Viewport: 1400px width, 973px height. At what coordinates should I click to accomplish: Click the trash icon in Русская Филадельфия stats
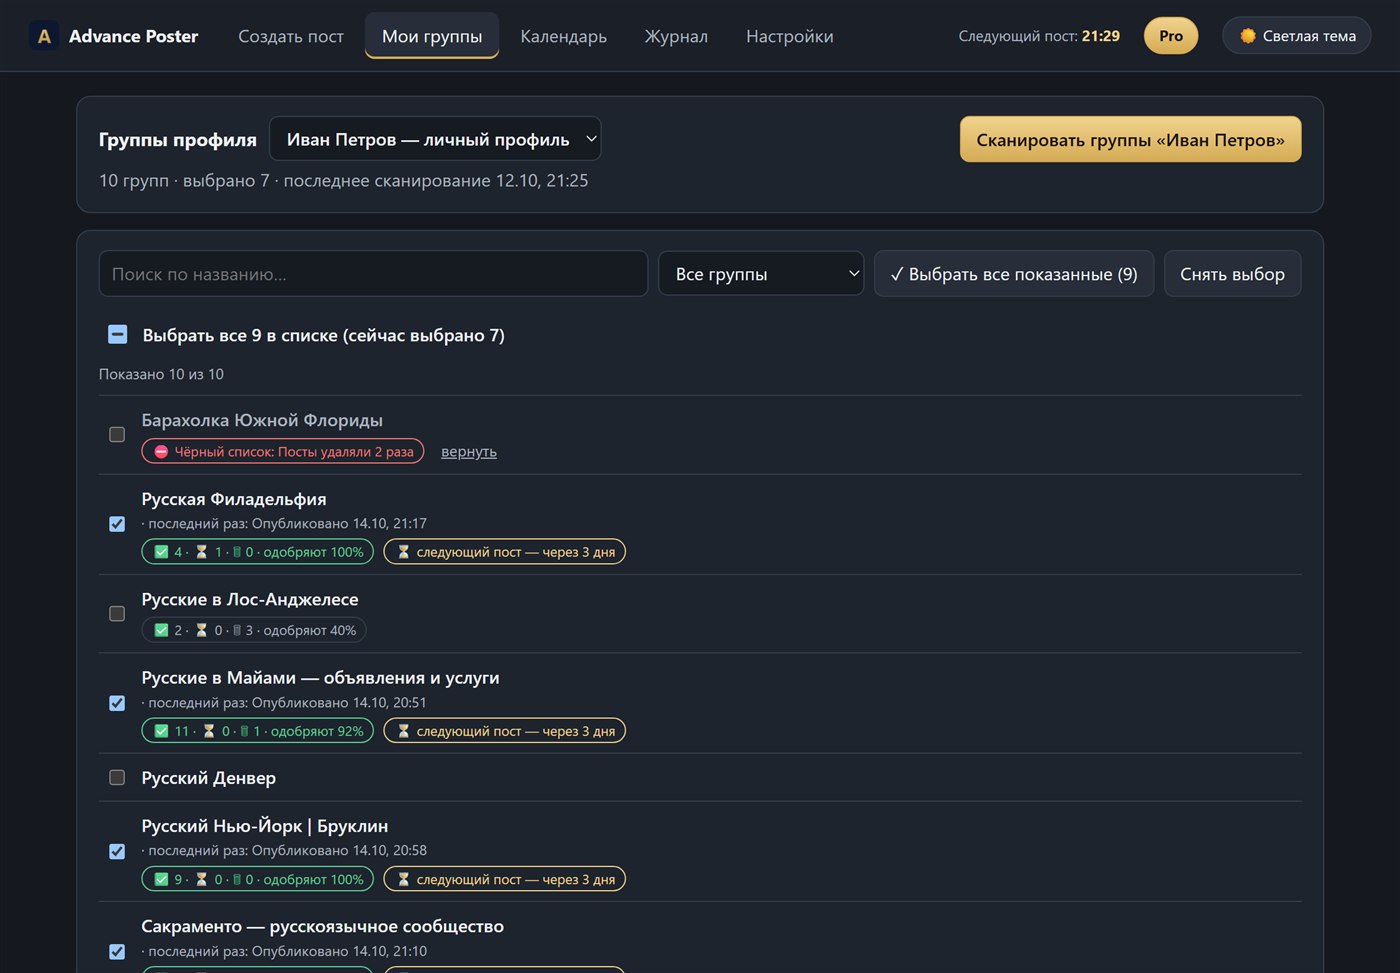(x=237, y=552)
